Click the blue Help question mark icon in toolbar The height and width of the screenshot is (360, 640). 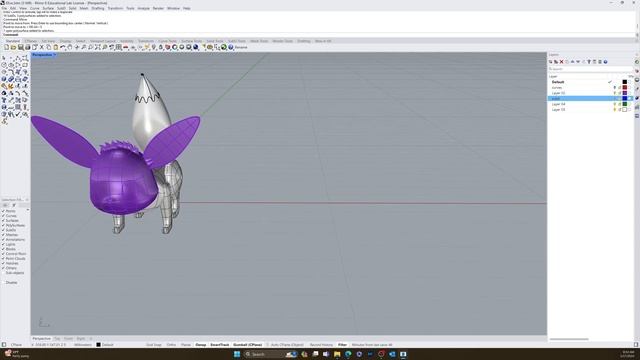231,47
